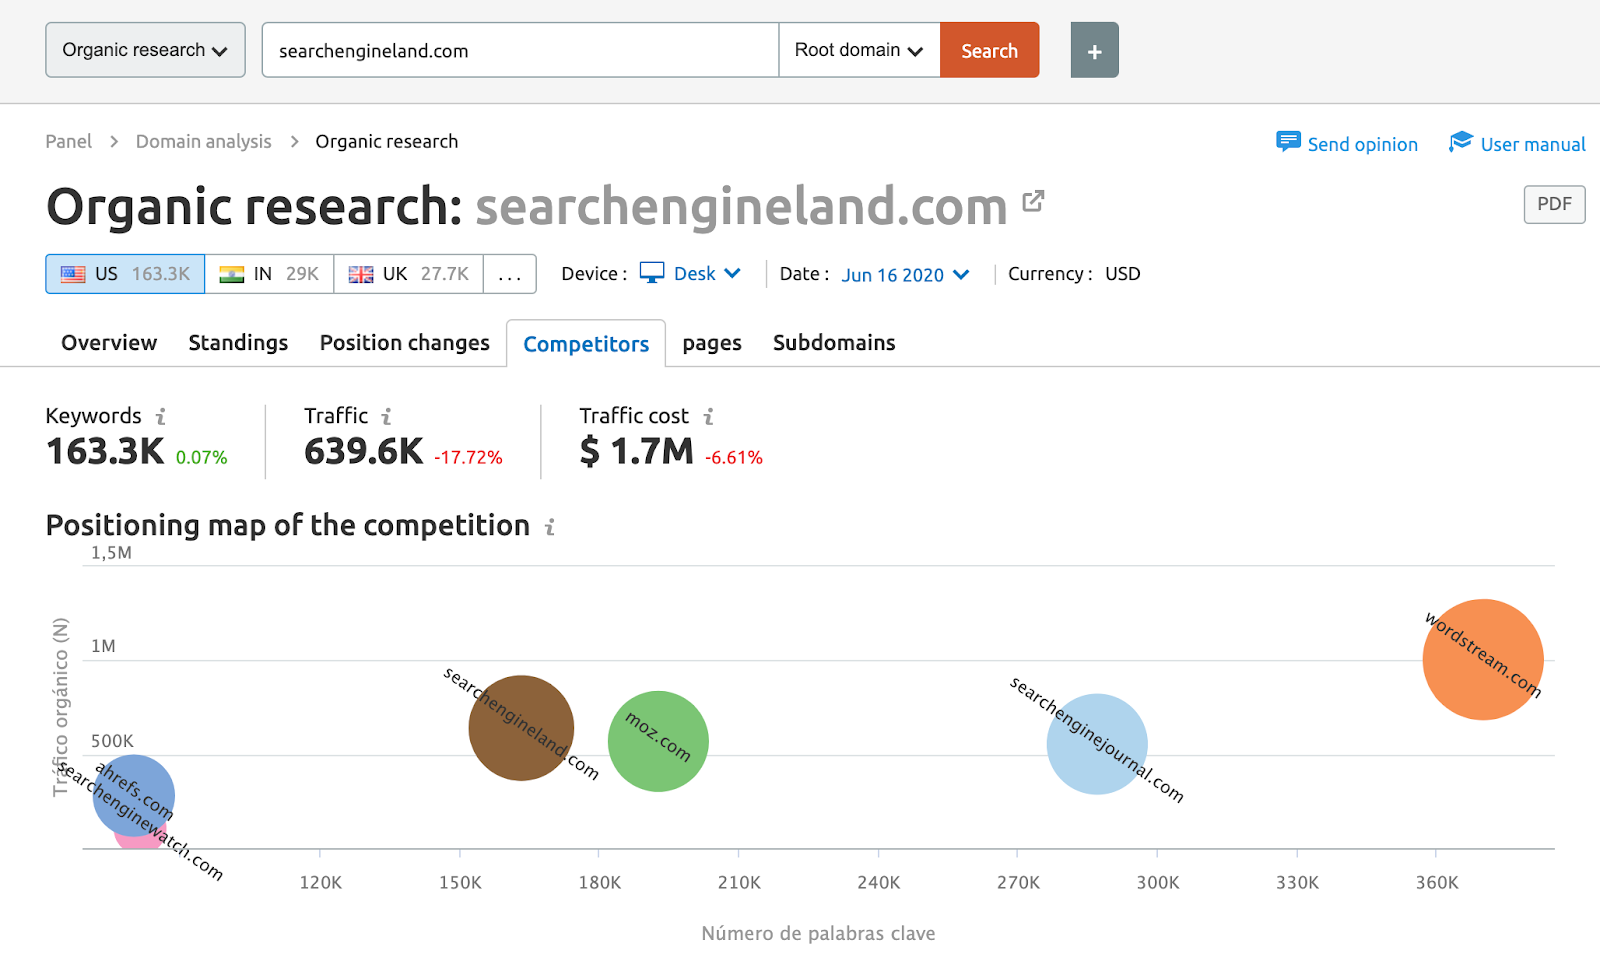Click the Organic research breadcrumb text
The width and height of the screenshot is (1600, 954).
[387, 142]
